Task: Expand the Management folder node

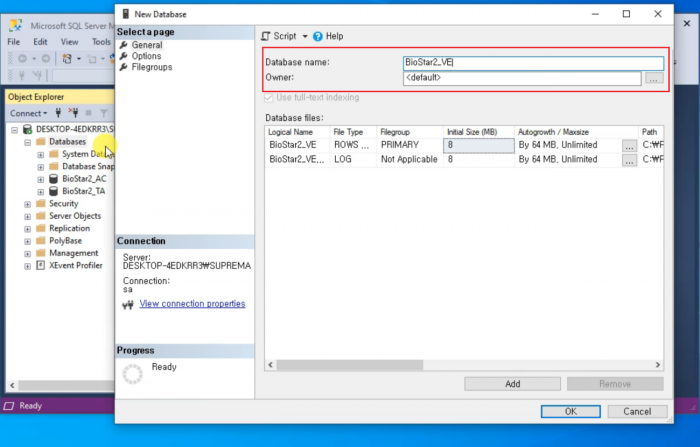Action: 27,253
